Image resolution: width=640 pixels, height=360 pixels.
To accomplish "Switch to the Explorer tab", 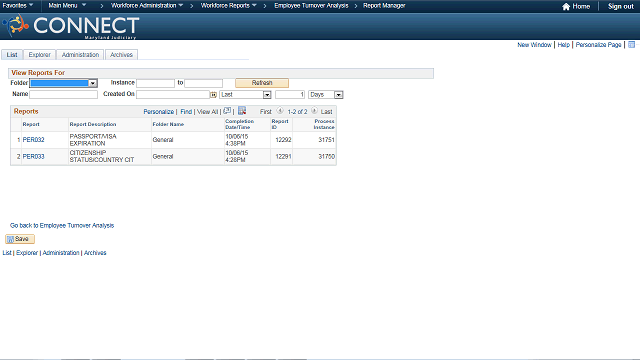I will click(x=40, y=55).
